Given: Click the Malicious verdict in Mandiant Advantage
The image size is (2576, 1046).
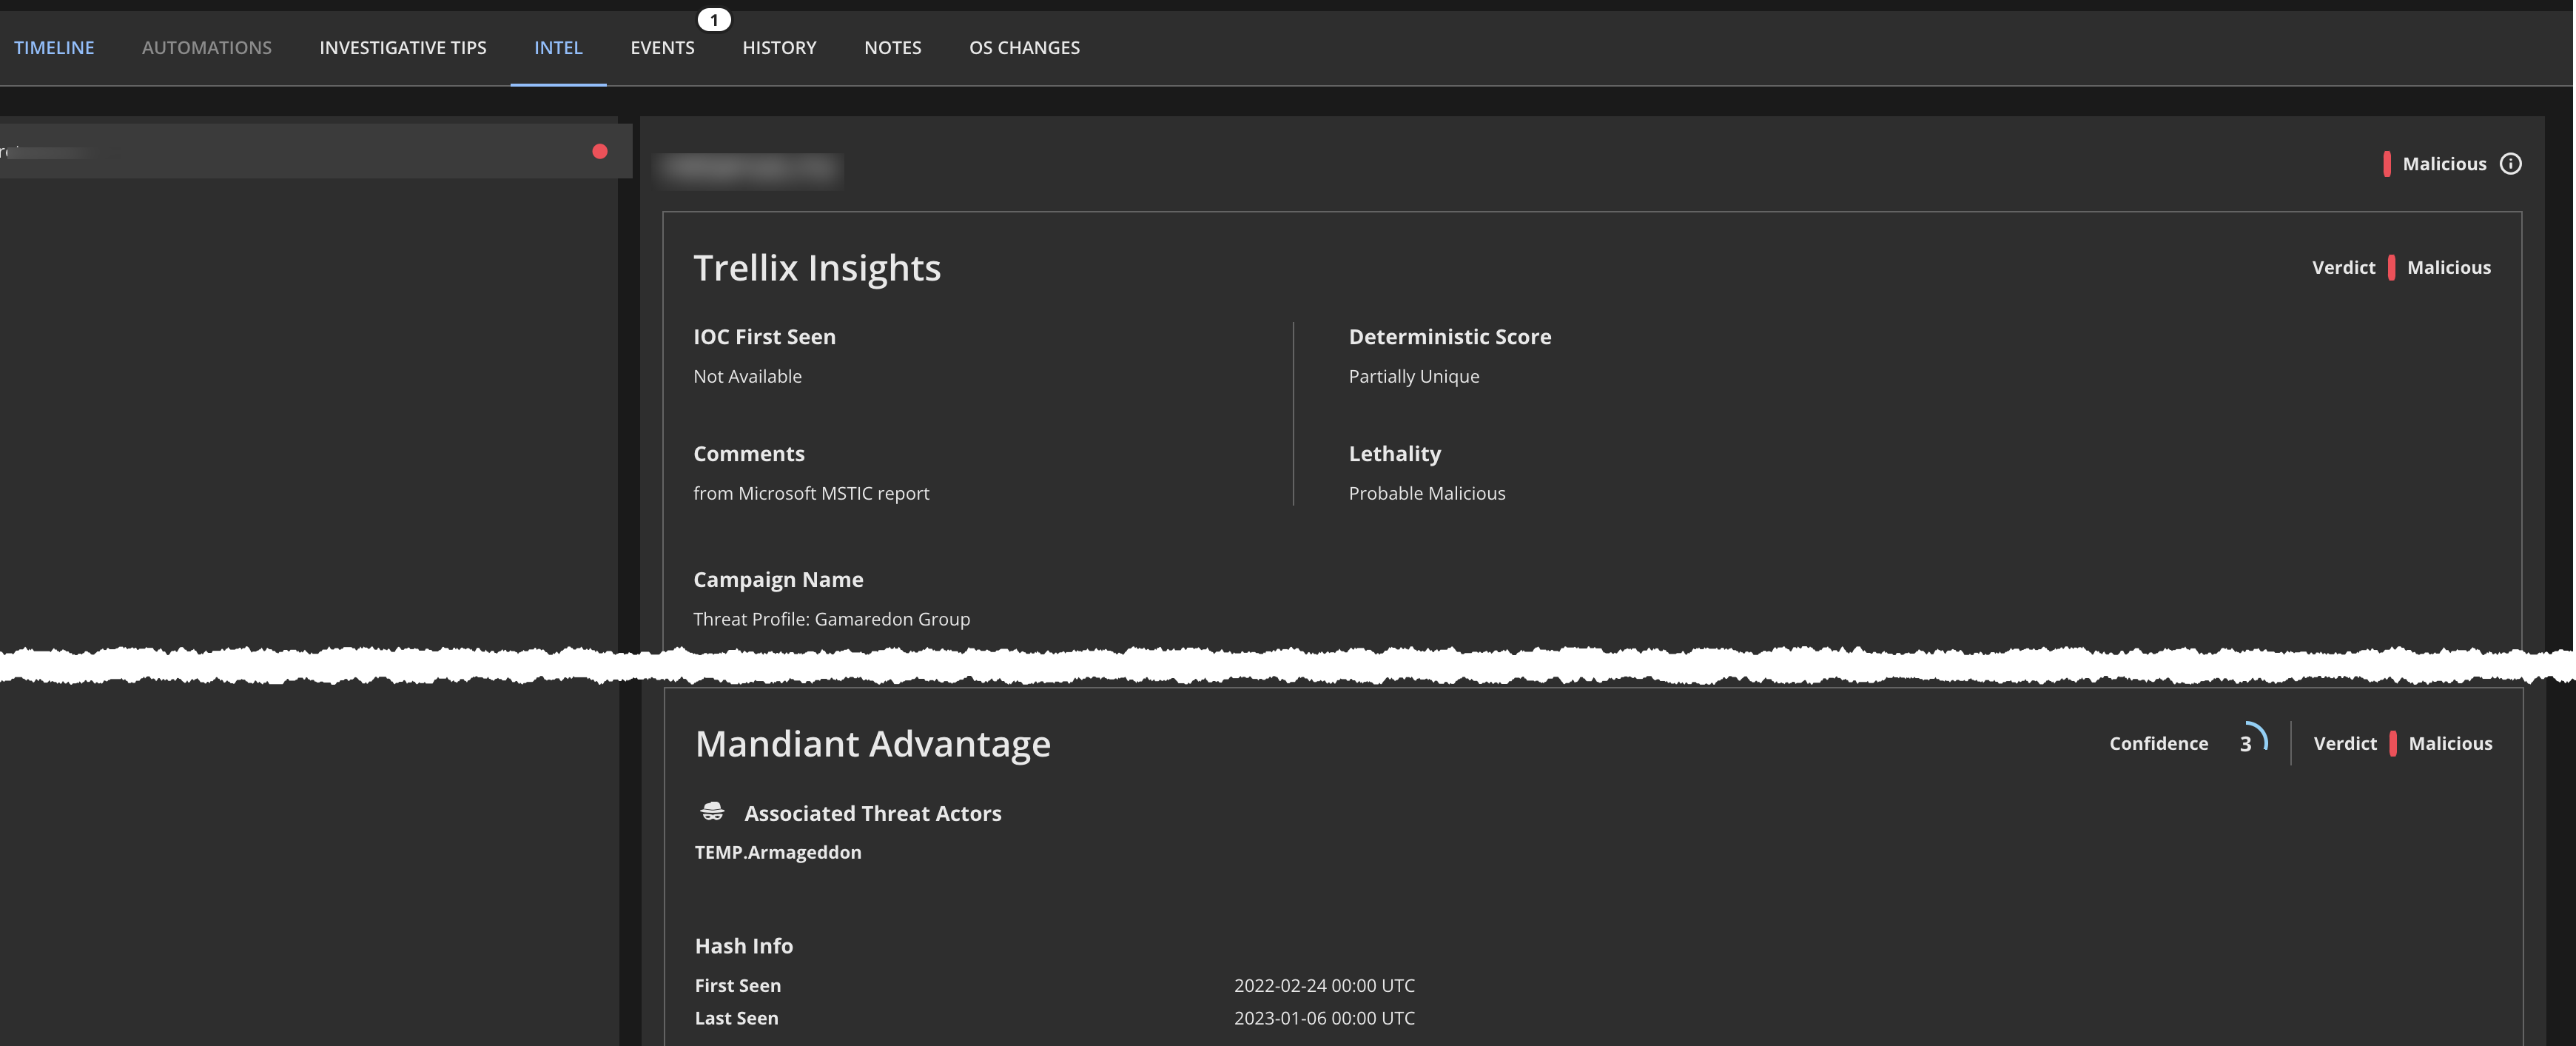Looking at the screenshot, I should click(2450, 743).
